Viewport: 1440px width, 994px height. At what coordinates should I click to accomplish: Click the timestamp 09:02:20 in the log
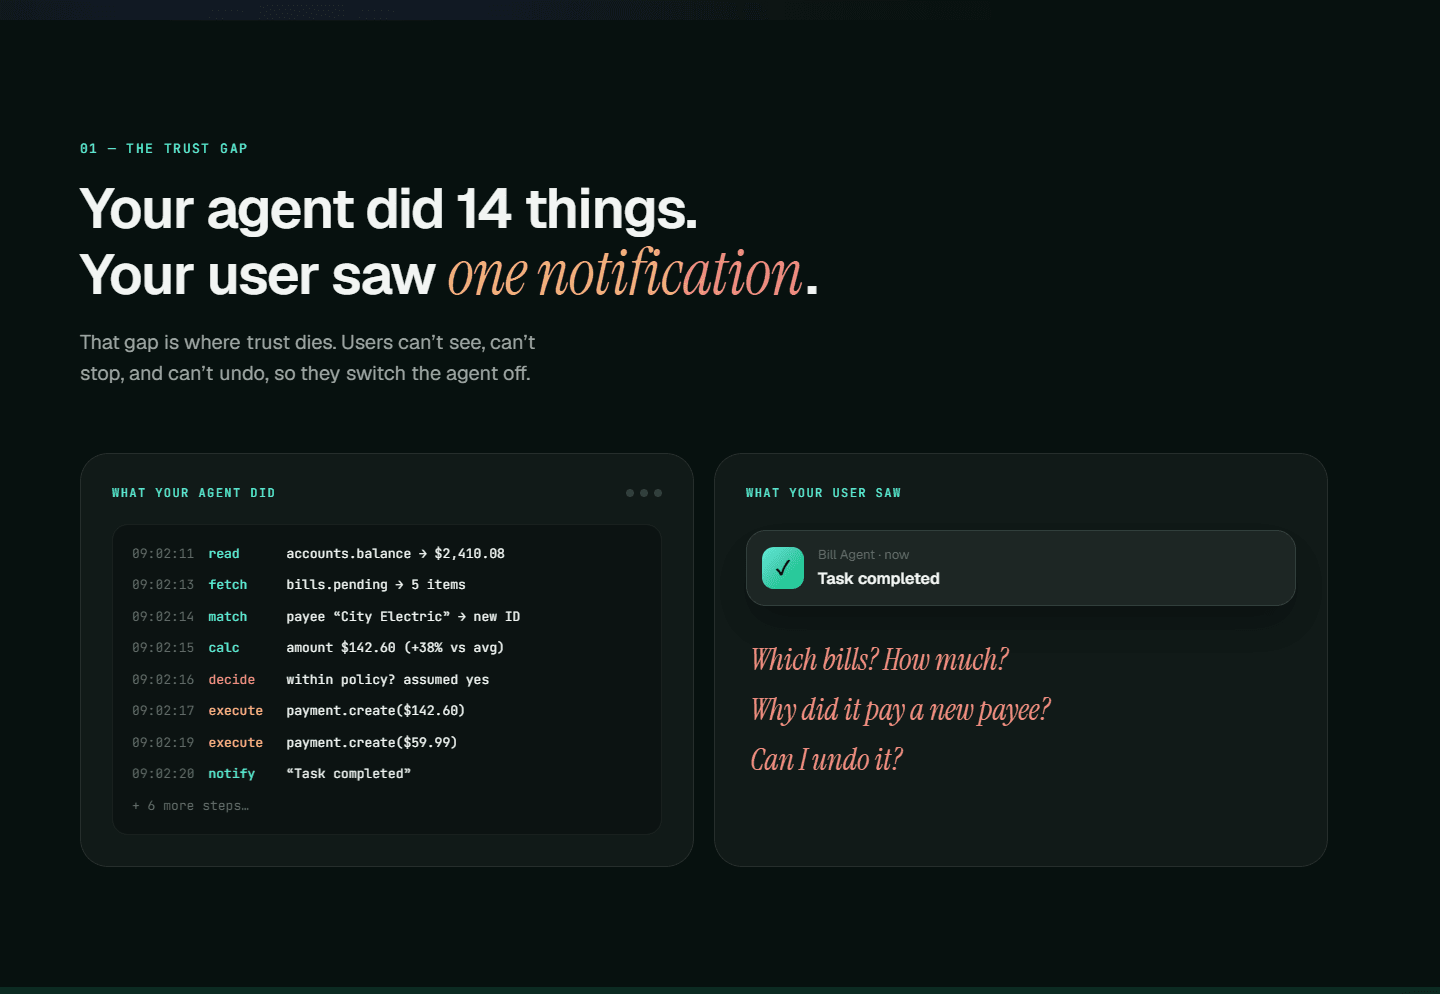163,774
